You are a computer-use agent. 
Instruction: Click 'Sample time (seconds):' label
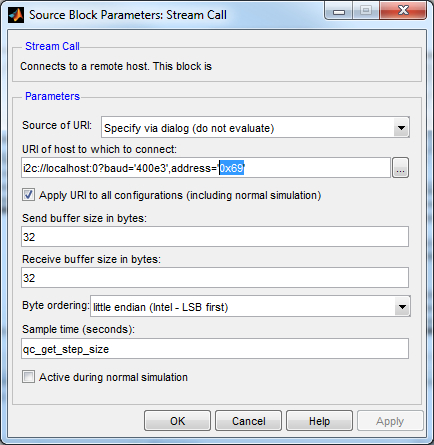tap(78, 329)
